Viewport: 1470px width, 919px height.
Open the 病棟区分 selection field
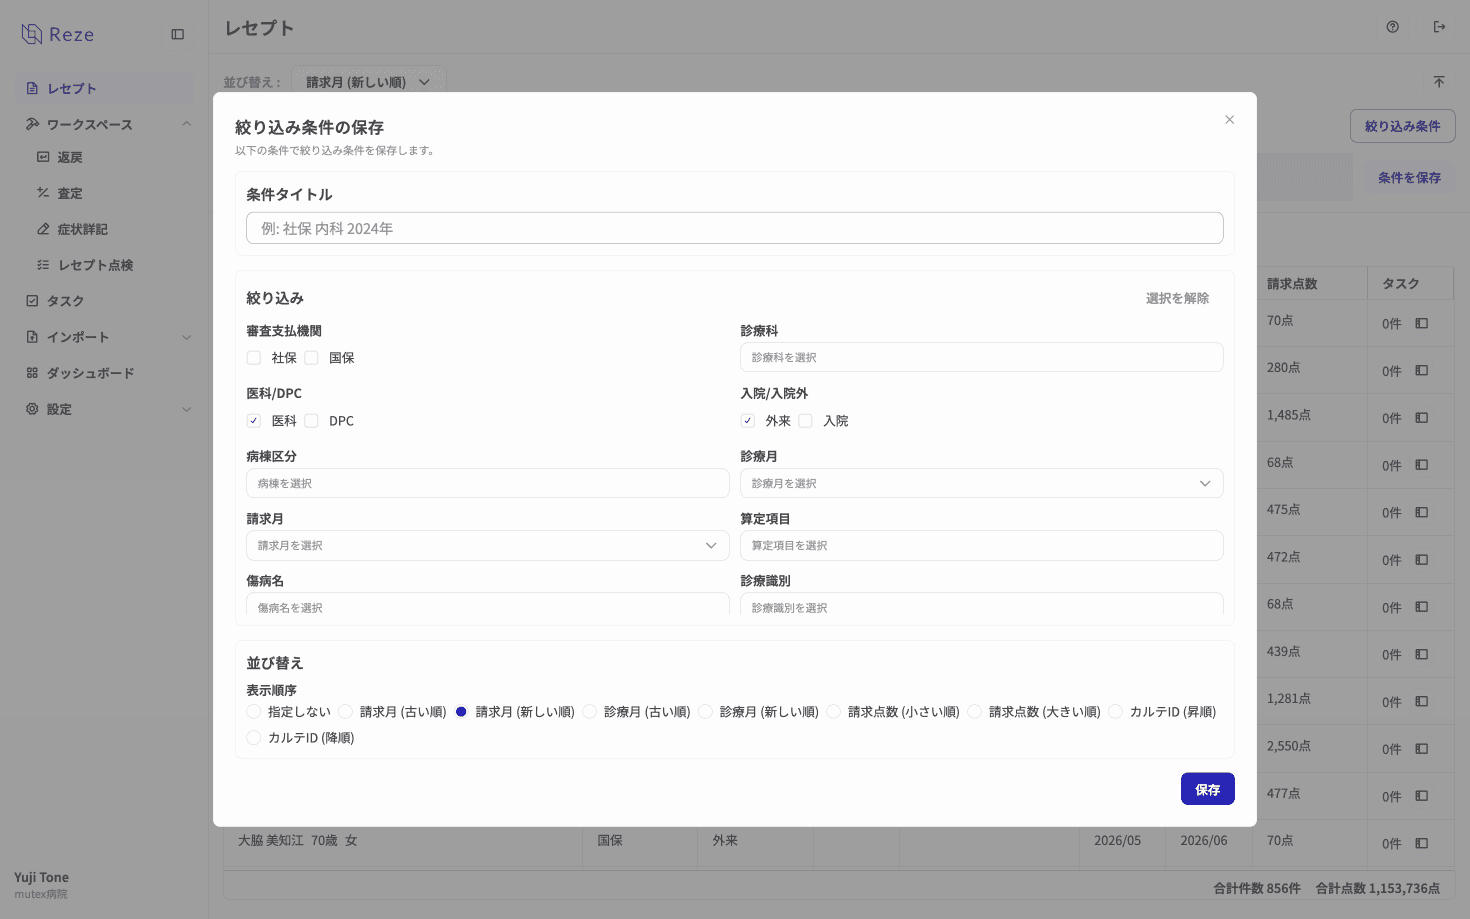click(x=488, y=483)
